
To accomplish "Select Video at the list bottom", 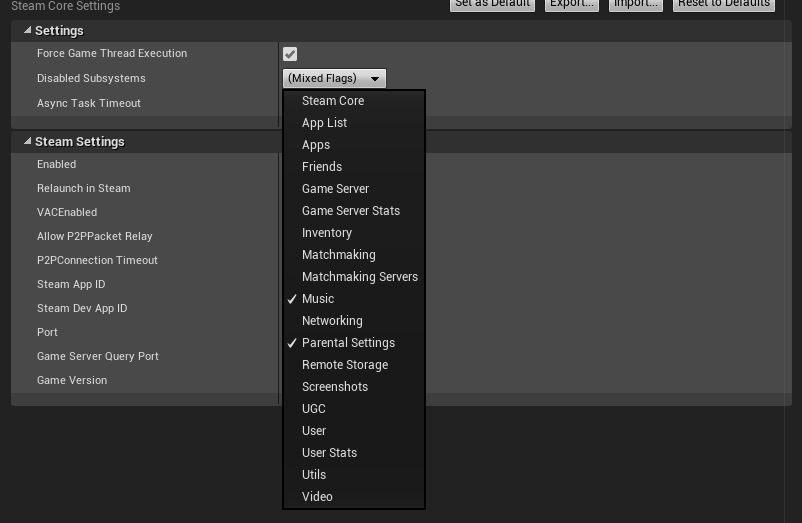I will (x=317, y=497).
